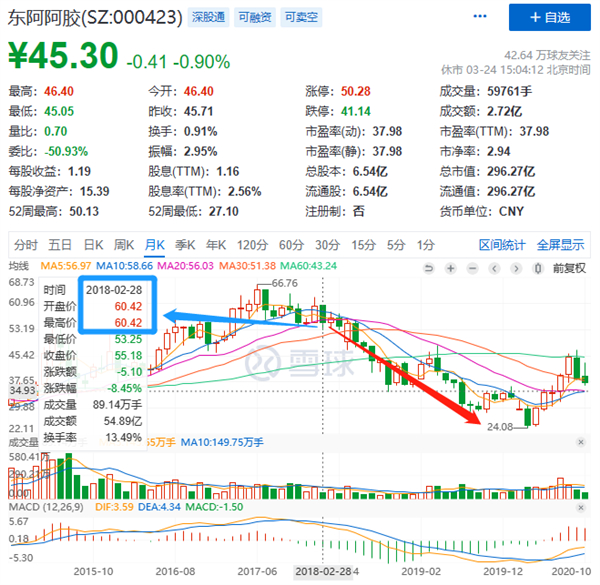Viewport: 600px width, 585px height.
Task: Click the 2015-10 date axis label
Action: pos(93,572)
